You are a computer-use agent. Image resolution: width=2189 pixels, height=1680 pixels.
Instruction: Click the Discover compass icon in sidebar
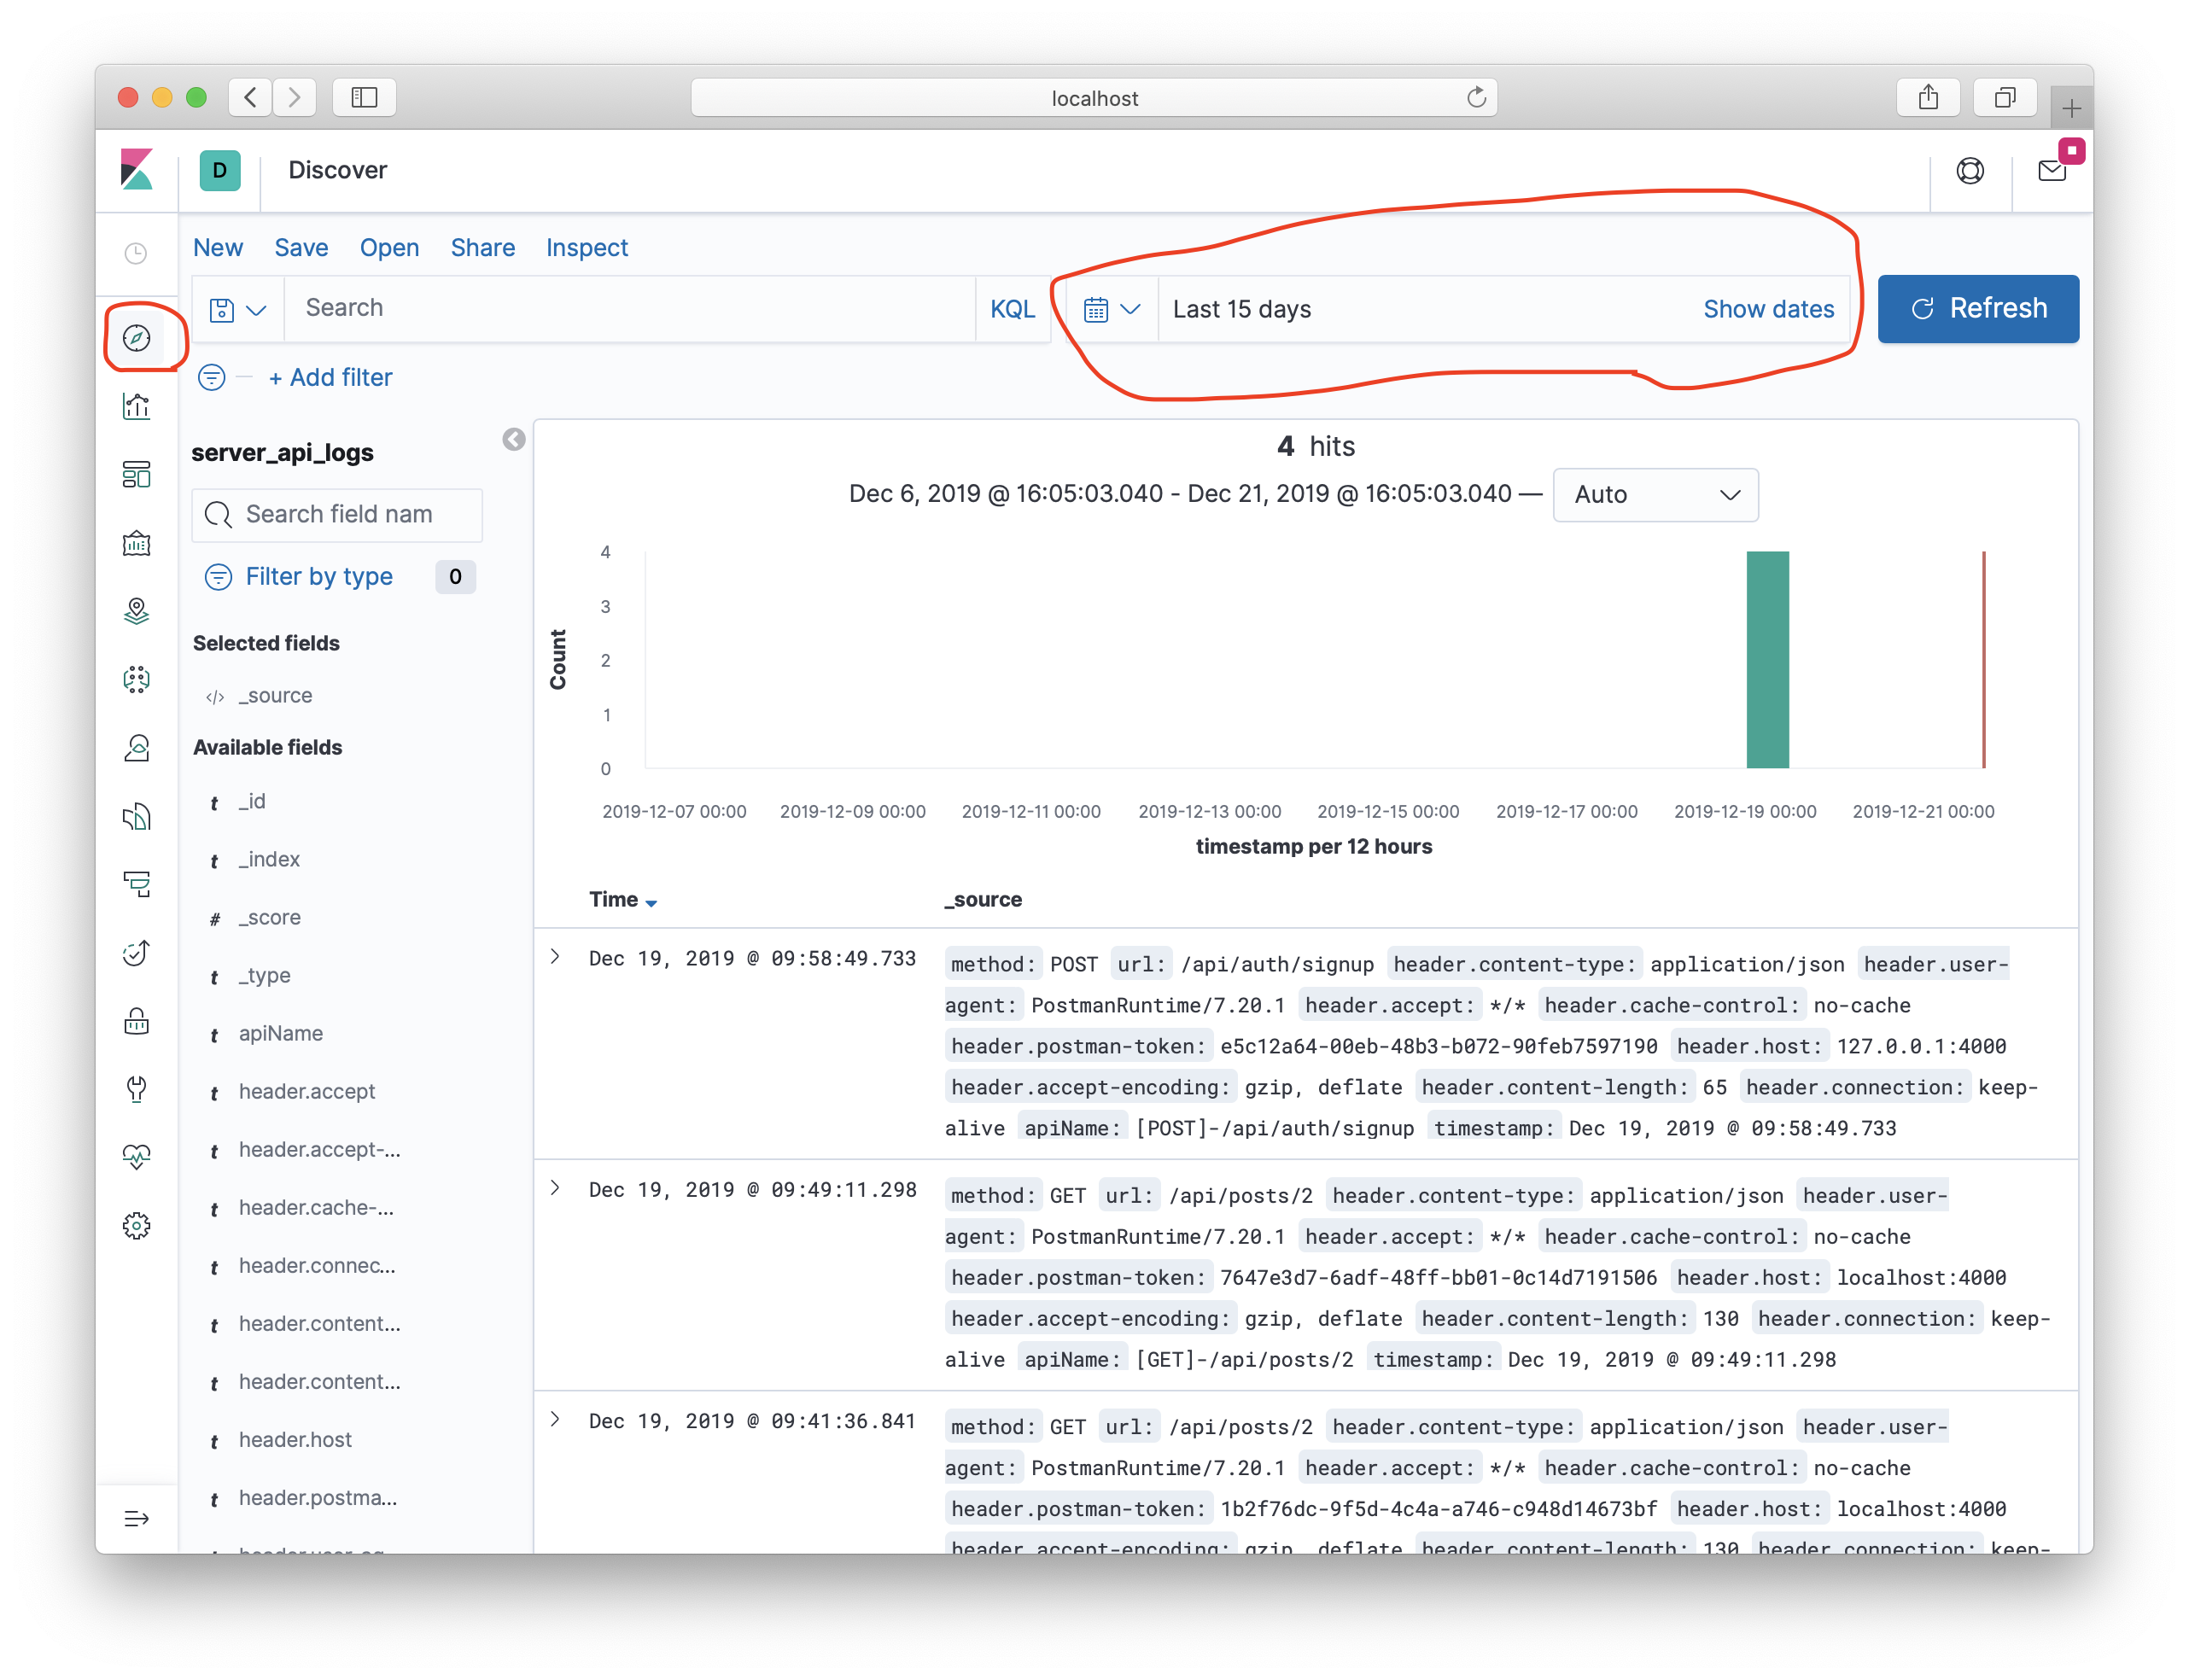pos(139,339)
